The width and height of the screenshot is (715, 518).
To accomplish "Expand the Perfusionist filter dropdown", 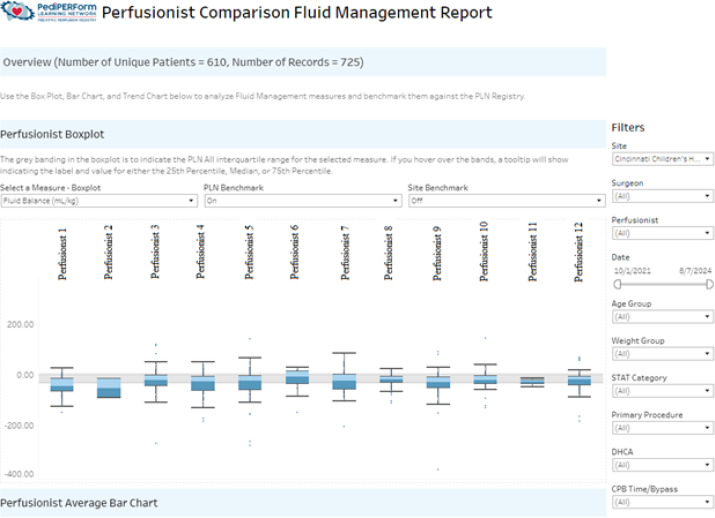I will [663, 233].
